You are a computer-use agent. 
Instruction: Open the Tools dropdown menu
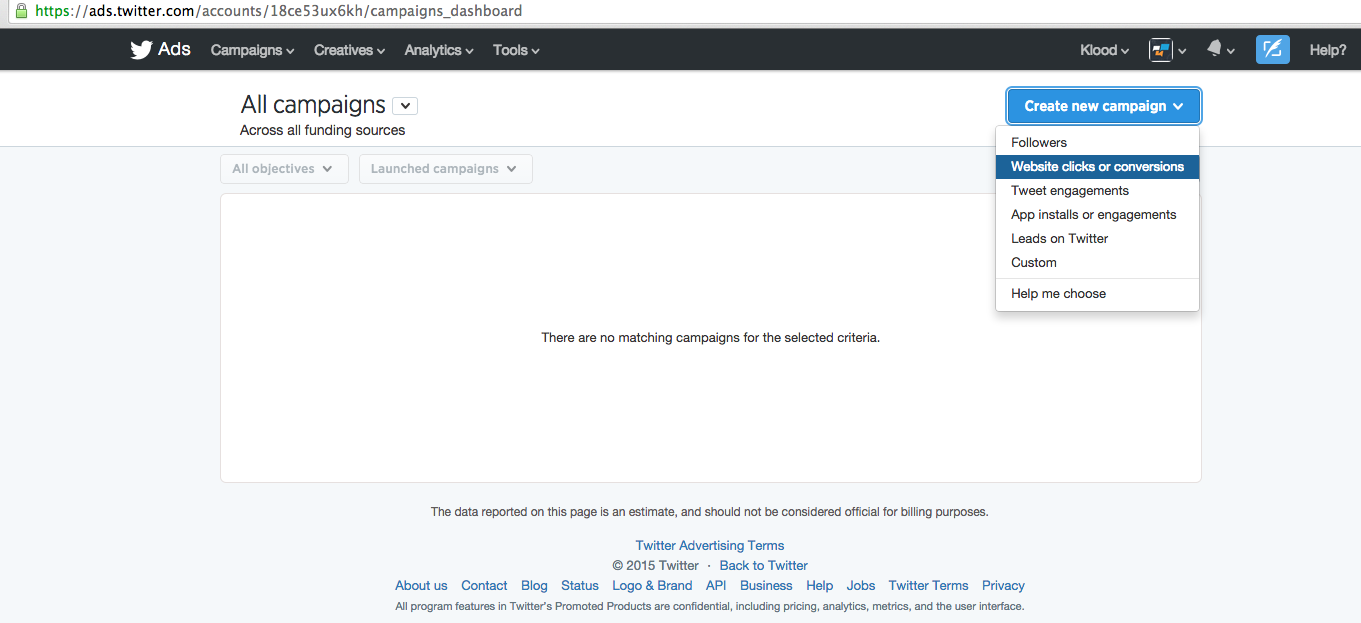tap(516, 50)
